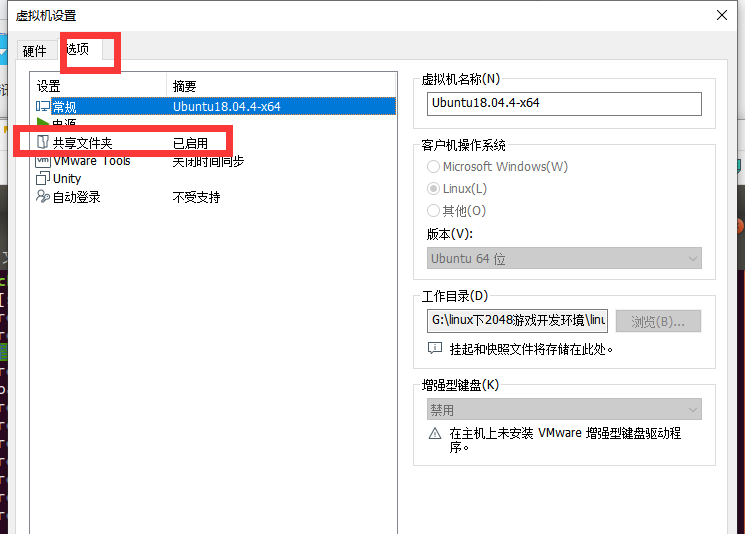The image size is (745, 534).
Task: Click the warning triangle icon
Action: click(435, 433)
